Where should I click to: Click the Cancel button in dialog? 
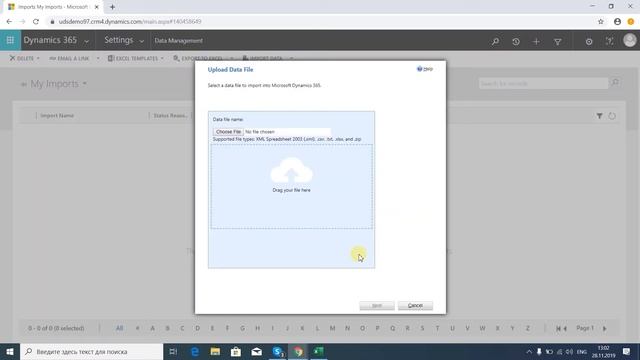[x=415, y=306]
